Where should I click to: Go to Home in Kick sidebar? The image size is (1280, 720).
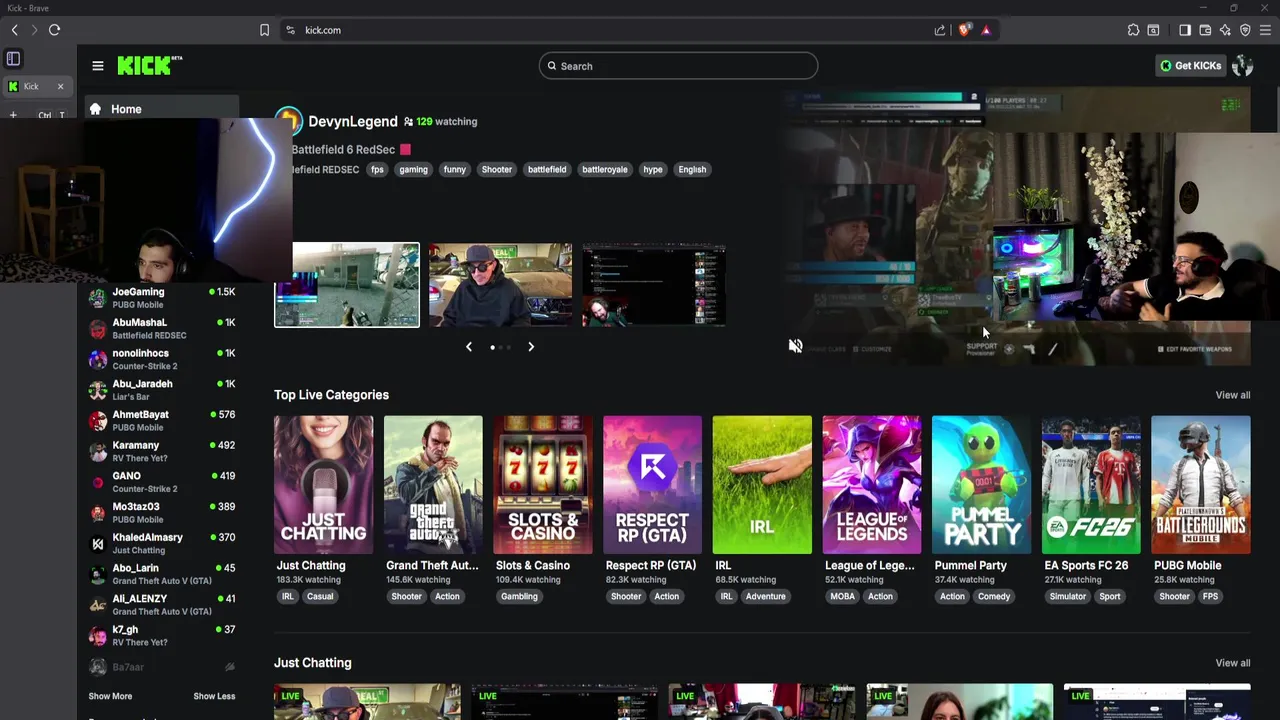point(161,109)
